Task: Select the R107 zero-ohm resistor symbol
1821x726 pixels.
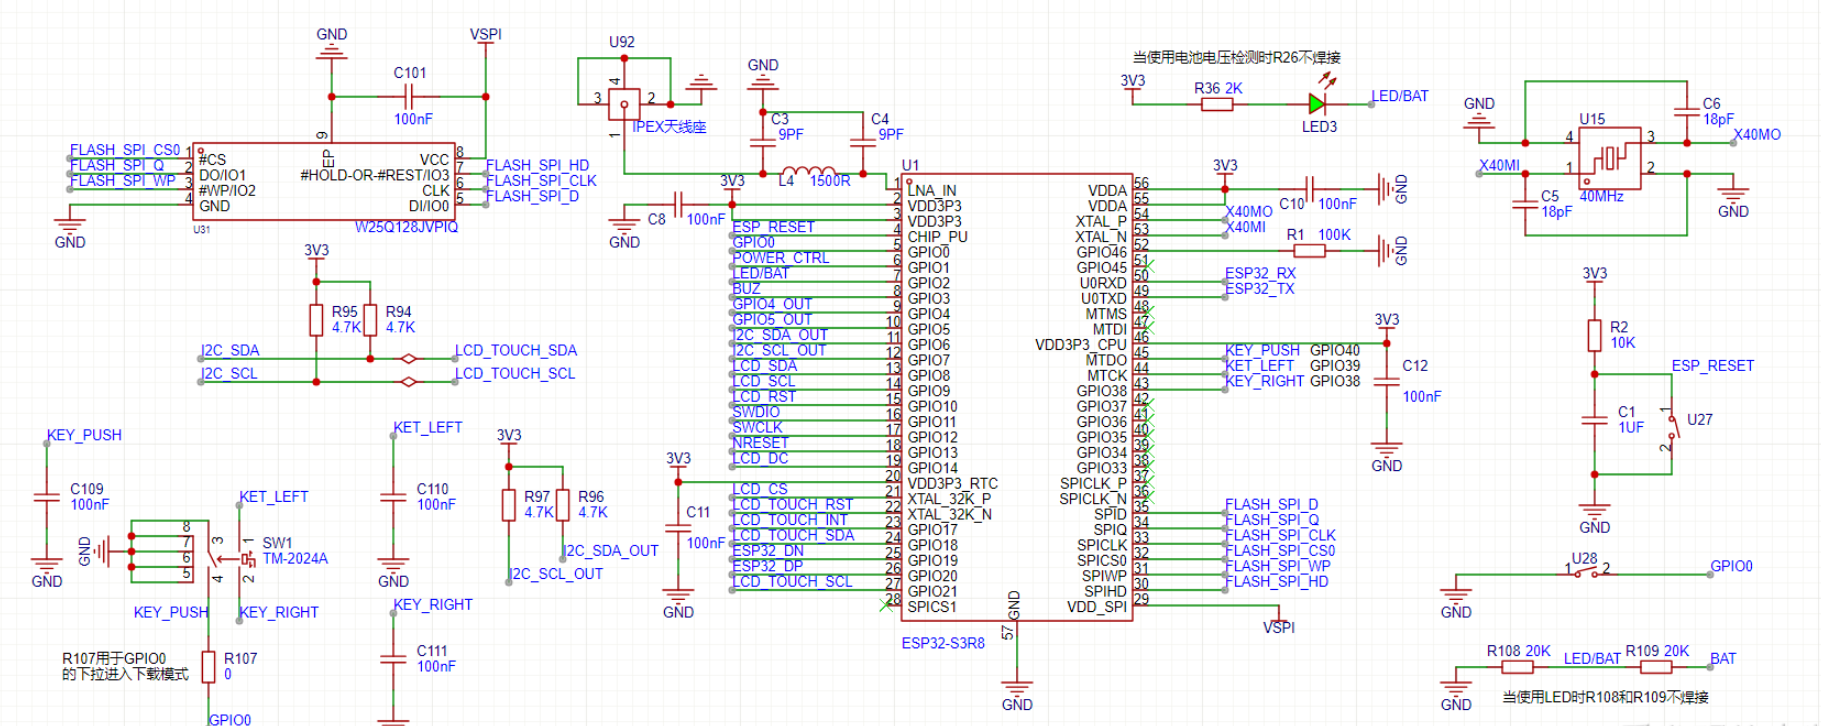Action: coord(208,666)
